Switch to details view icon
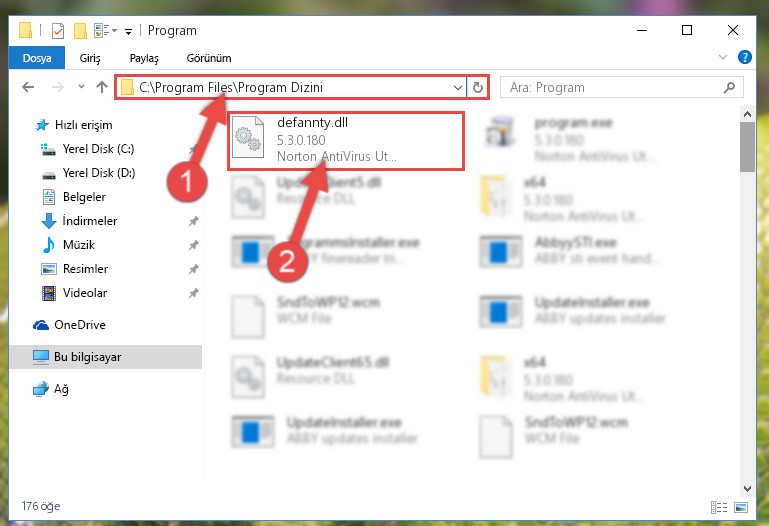Viewport: 769px width, 526px height. click(718, 507)
